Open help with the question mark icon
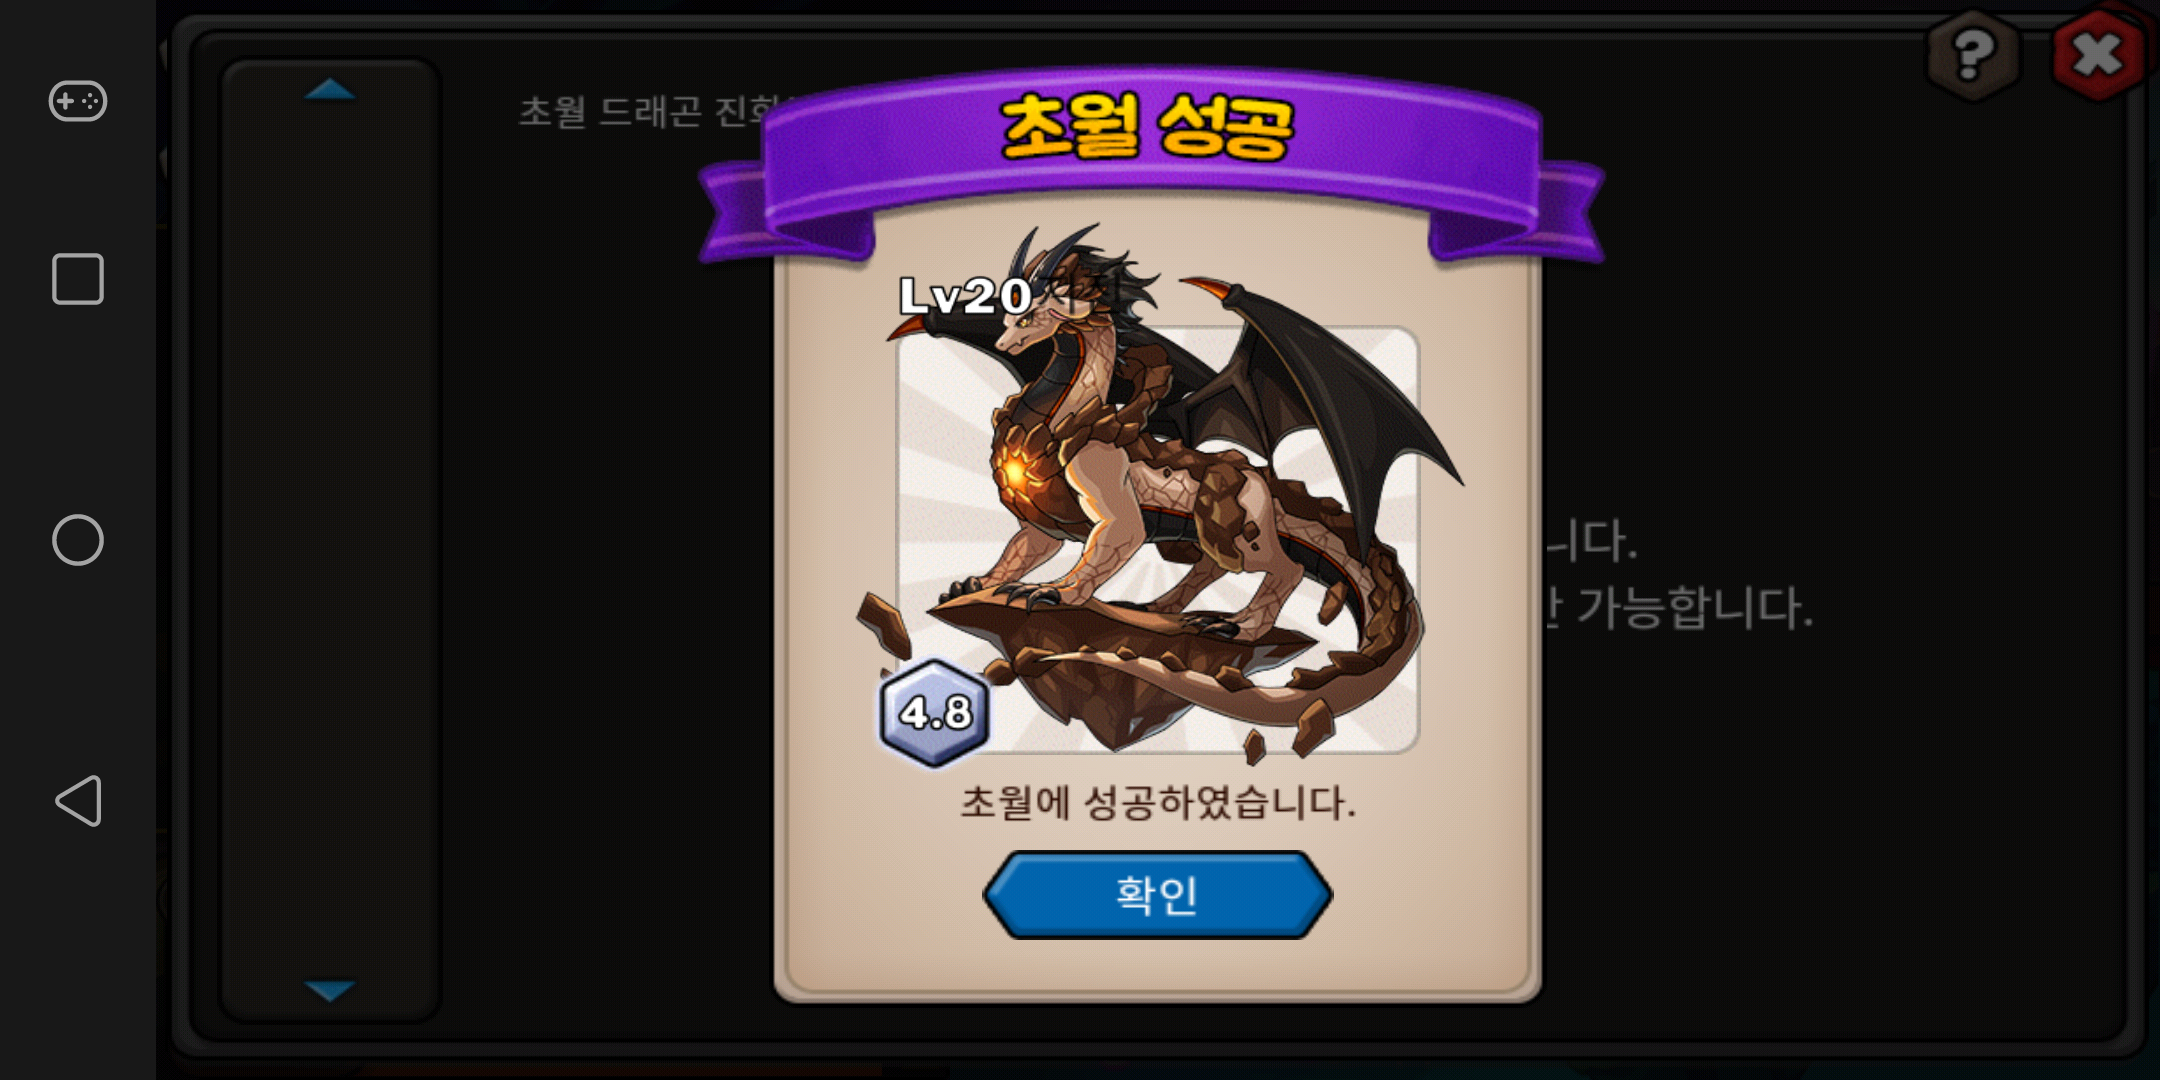The width and height of the screenshot is (2160, 1080). point(1973,55)
